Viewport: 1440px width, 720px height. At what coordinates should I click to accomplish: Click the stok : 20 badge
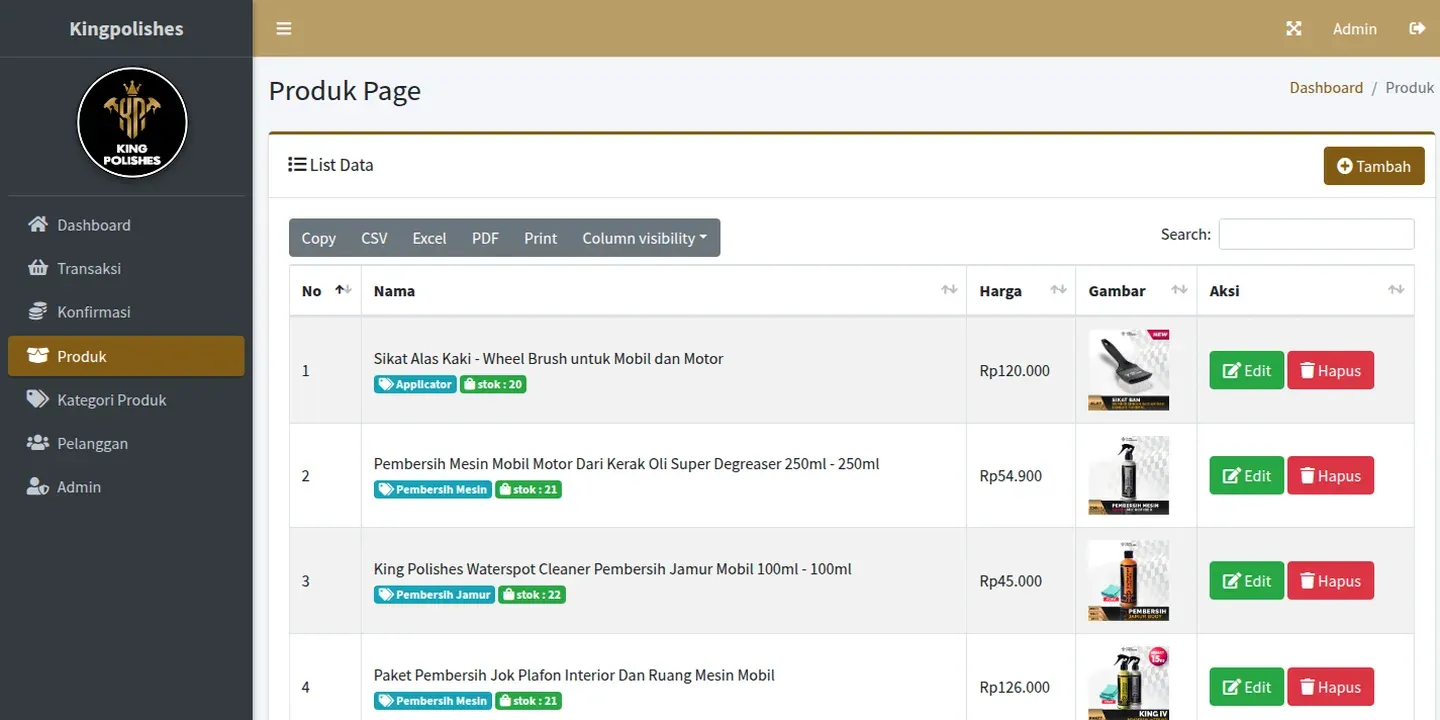(493, 384)
